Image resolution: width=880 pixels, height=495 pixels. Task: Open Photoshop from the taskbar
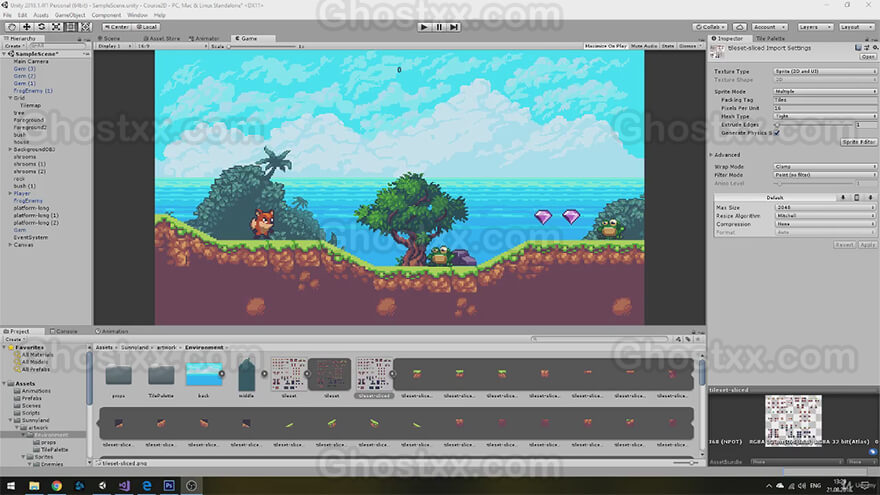tap(169, 485)
